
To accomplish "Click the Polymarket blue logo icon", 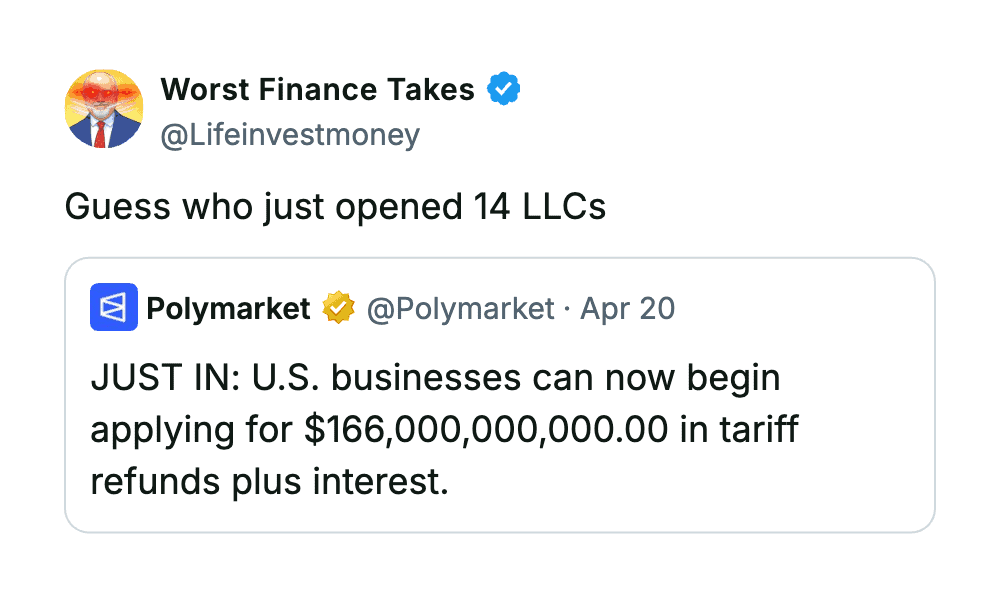I will pos(113,307).
